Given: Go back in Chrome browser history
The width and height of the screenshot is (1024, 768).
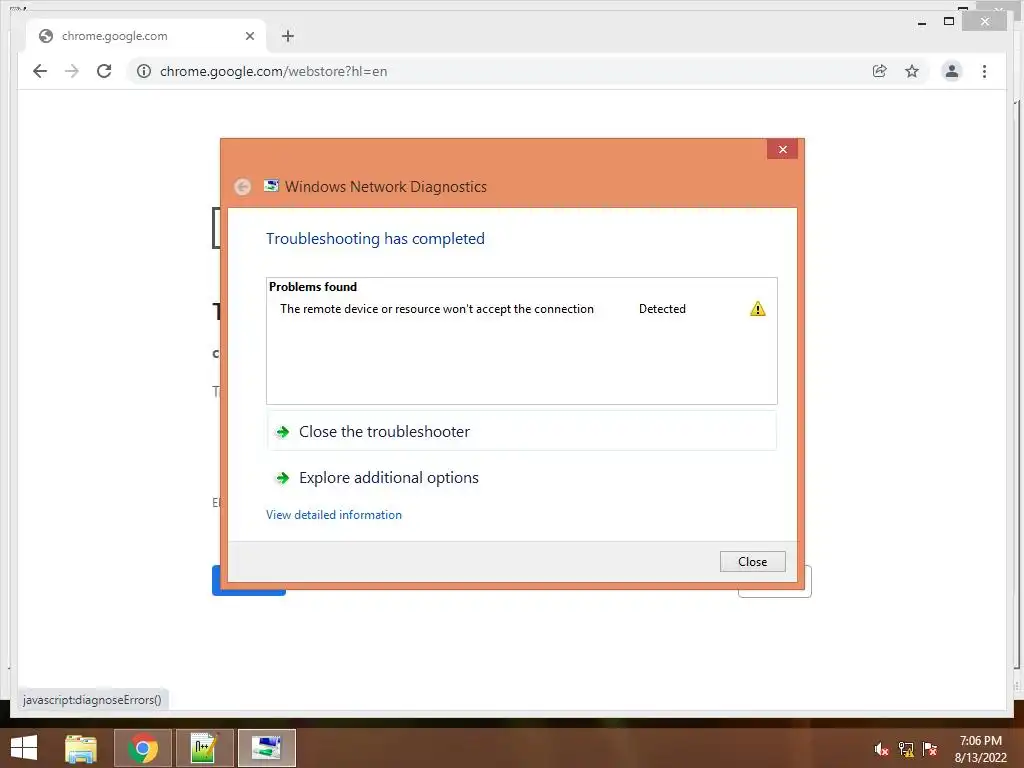Looking at the screenshot, I should pyautogui.click(x=40, y=71).
